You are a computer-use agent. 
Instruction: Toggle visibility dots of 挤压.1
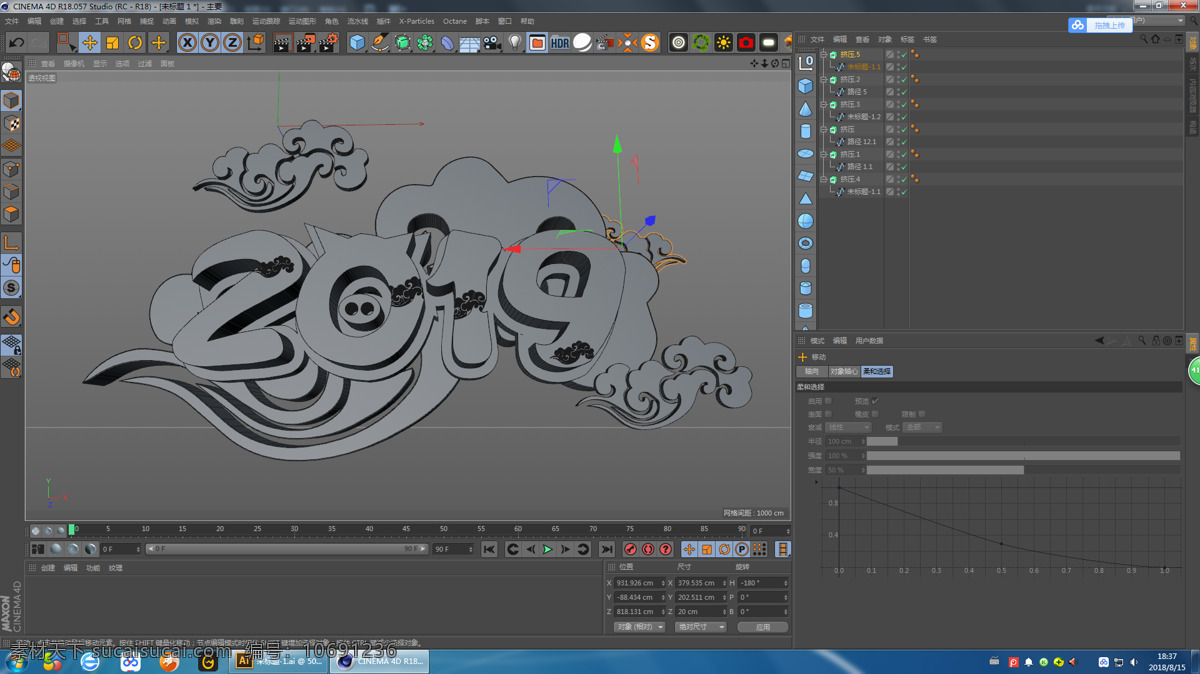tap(897, 154)
